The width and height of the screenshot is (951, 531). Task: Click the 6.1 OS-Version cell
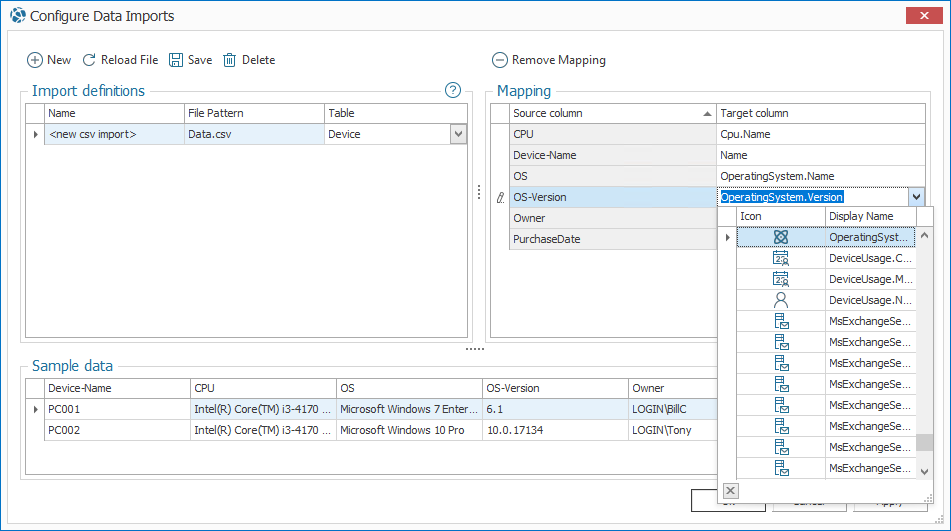coord(556,409)
